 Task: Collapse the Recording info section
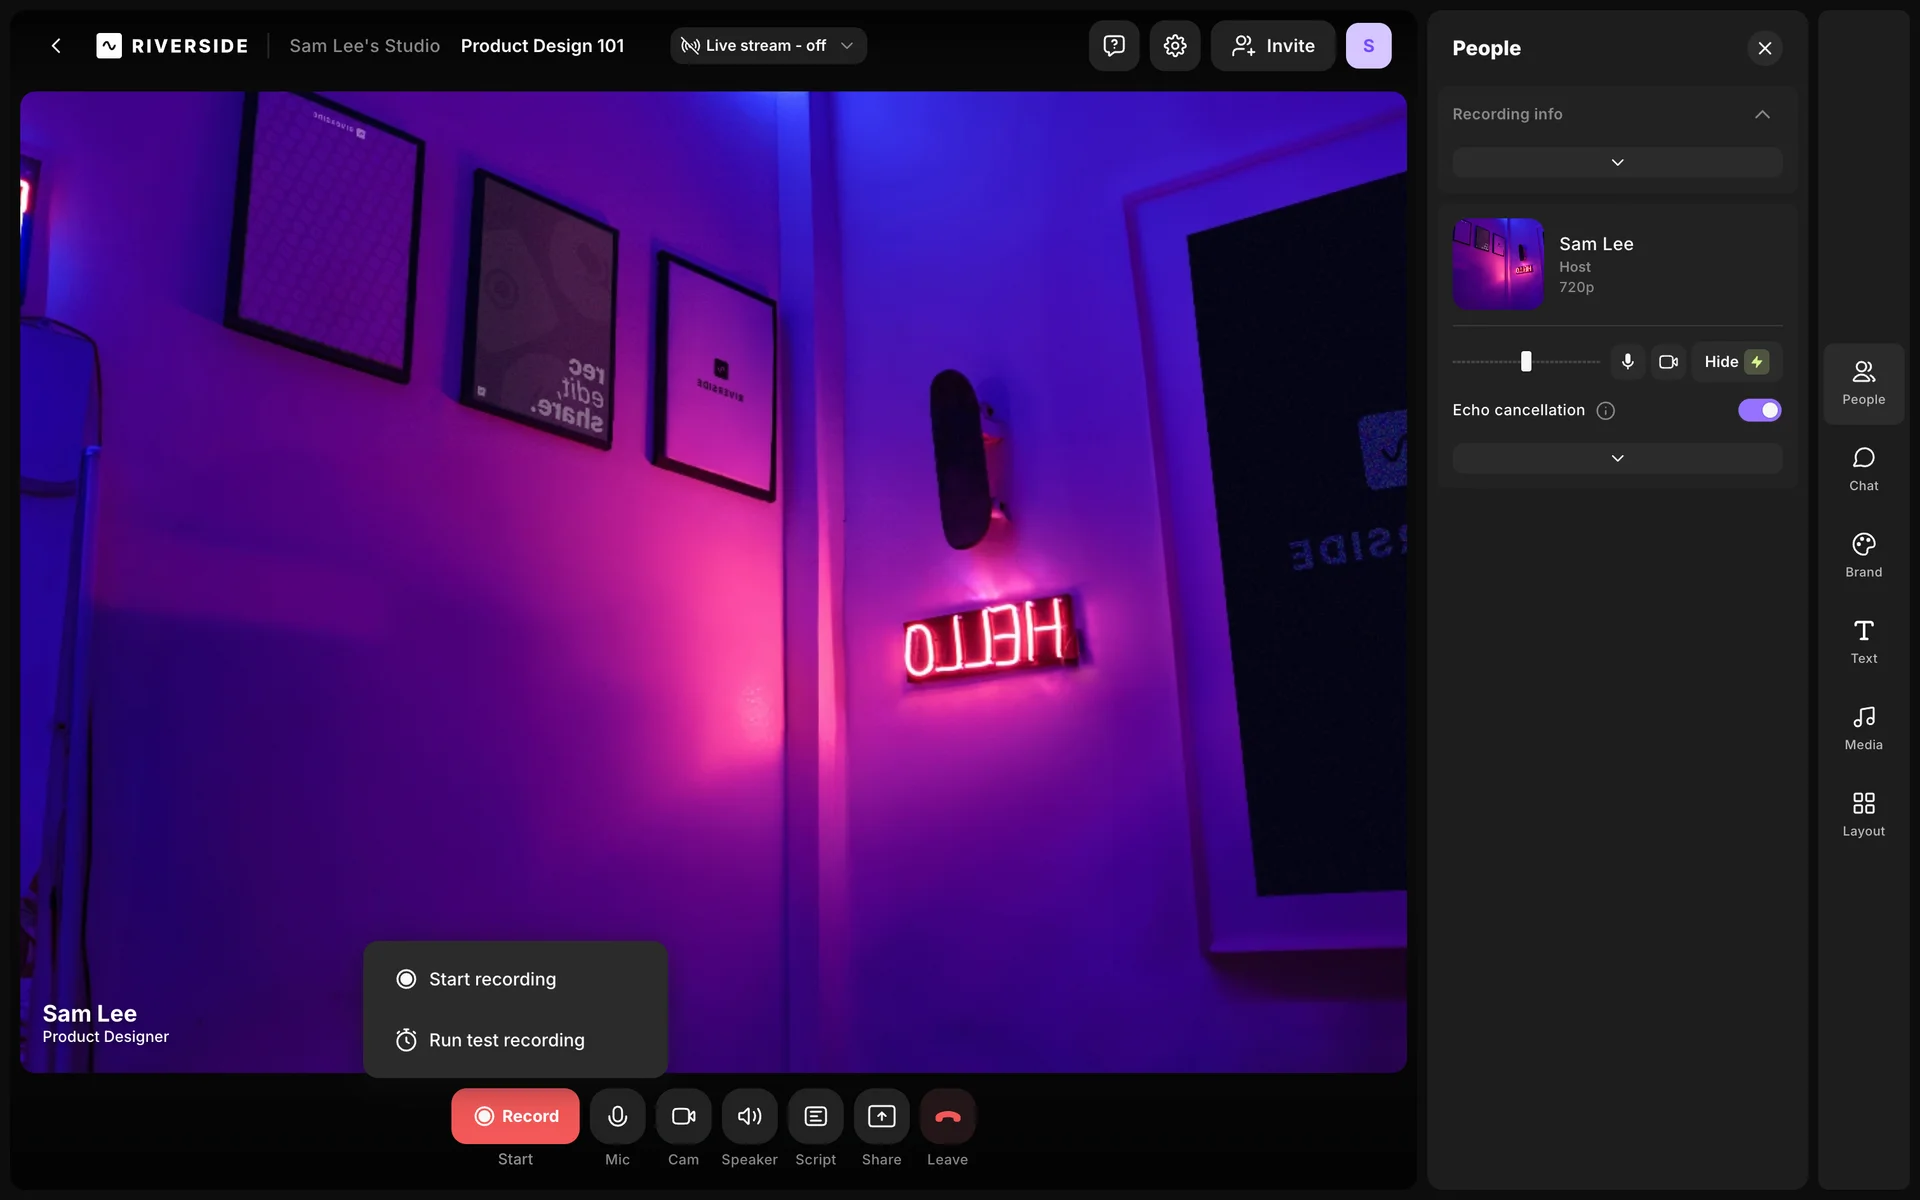coord(1762,114)
